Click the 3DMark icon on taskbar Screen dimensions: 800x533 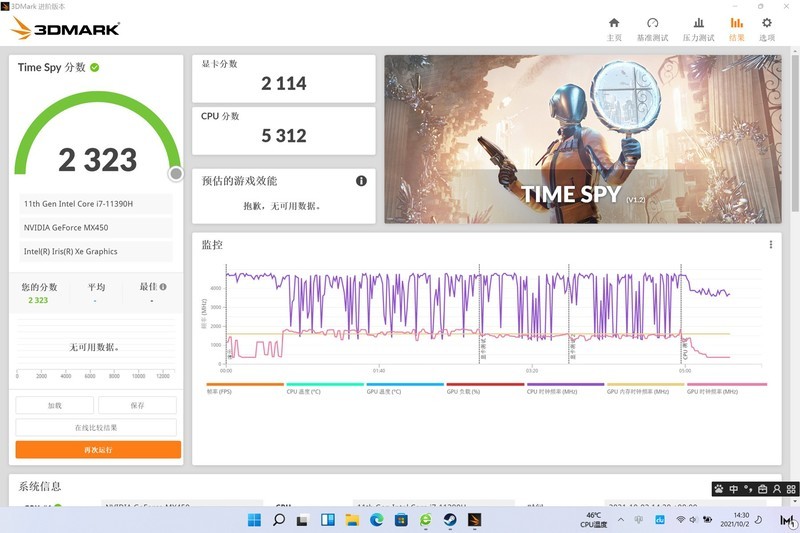(x=474, y=520)
